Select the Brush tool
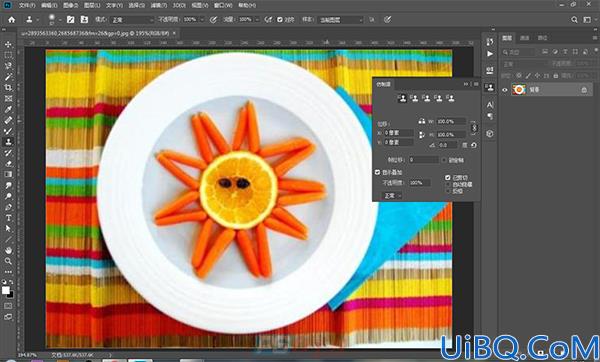The width and height of the screenshot is (600, 362). 8,131
